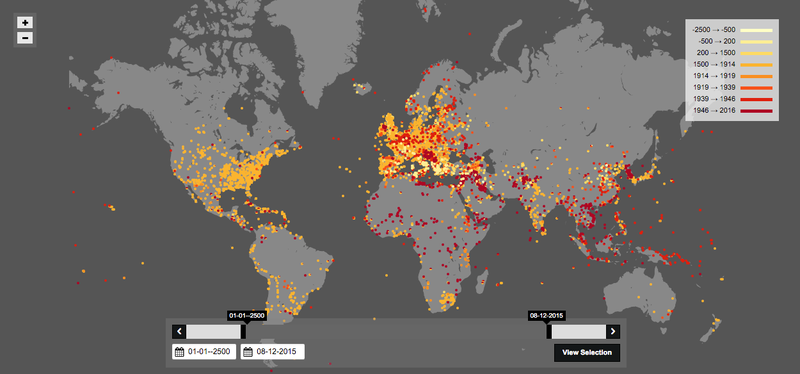The height and width of the screenshot is (374, 800).
Task: Click the 01-01--2500 timeline tooltip marker
Action: point(246,316)
